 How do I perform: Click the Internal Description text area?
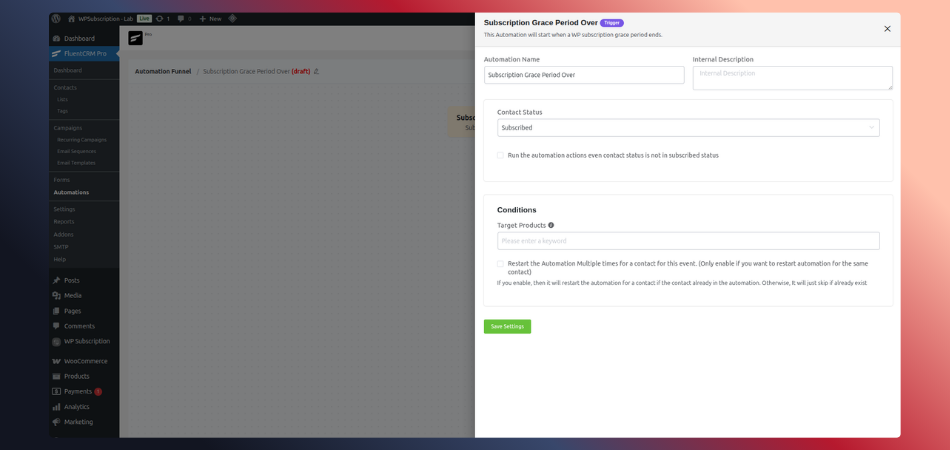tap(792, 78)
